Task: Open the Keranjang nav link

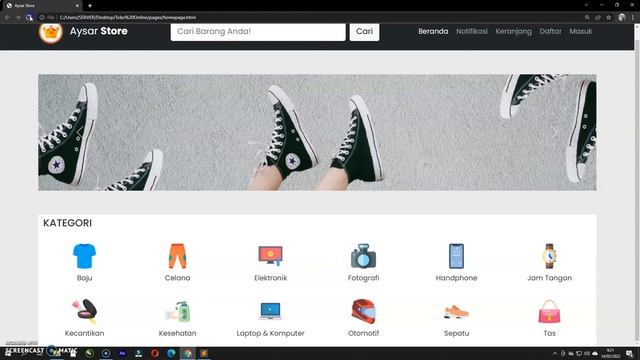Action: (513, 31)
